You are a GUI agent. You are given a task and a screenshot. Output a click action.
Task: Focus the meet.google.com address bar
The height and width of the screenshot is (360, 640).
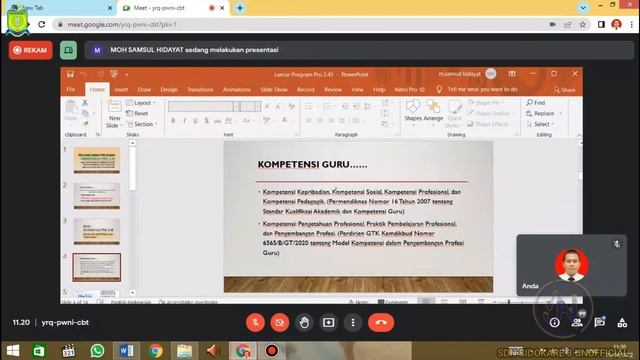(x=302, y=24)
